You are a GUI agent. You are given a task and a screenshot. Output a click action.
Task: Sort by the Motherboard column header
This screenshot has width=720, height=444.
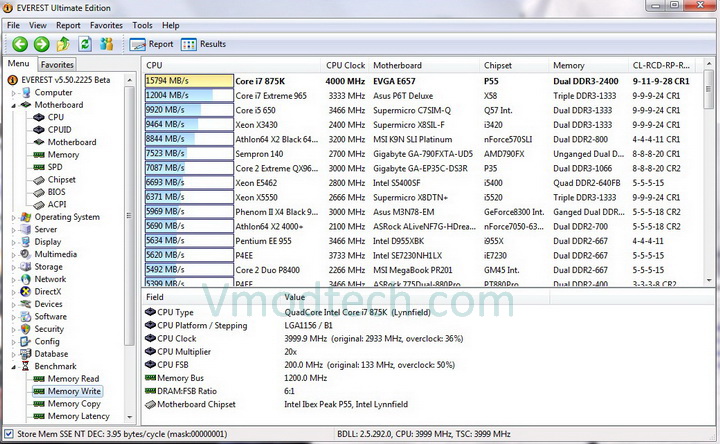[424, 65]
